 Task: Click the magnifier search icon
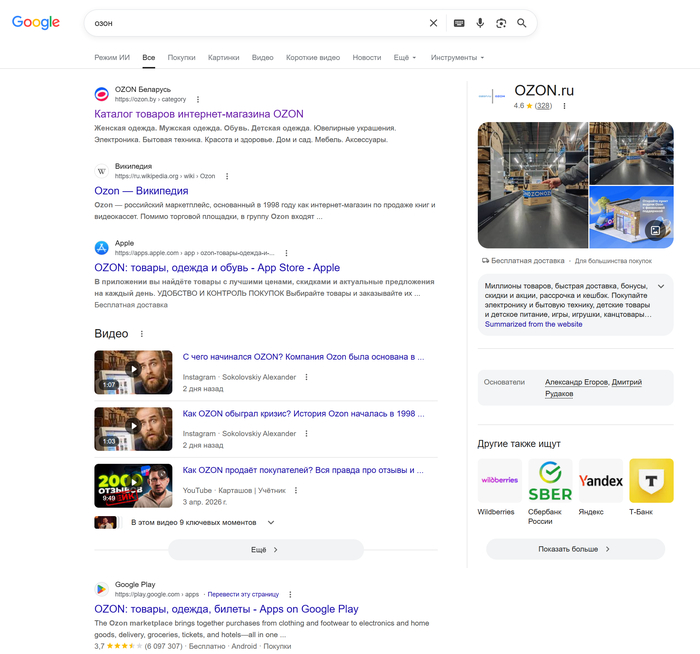[x=521, y=23]
